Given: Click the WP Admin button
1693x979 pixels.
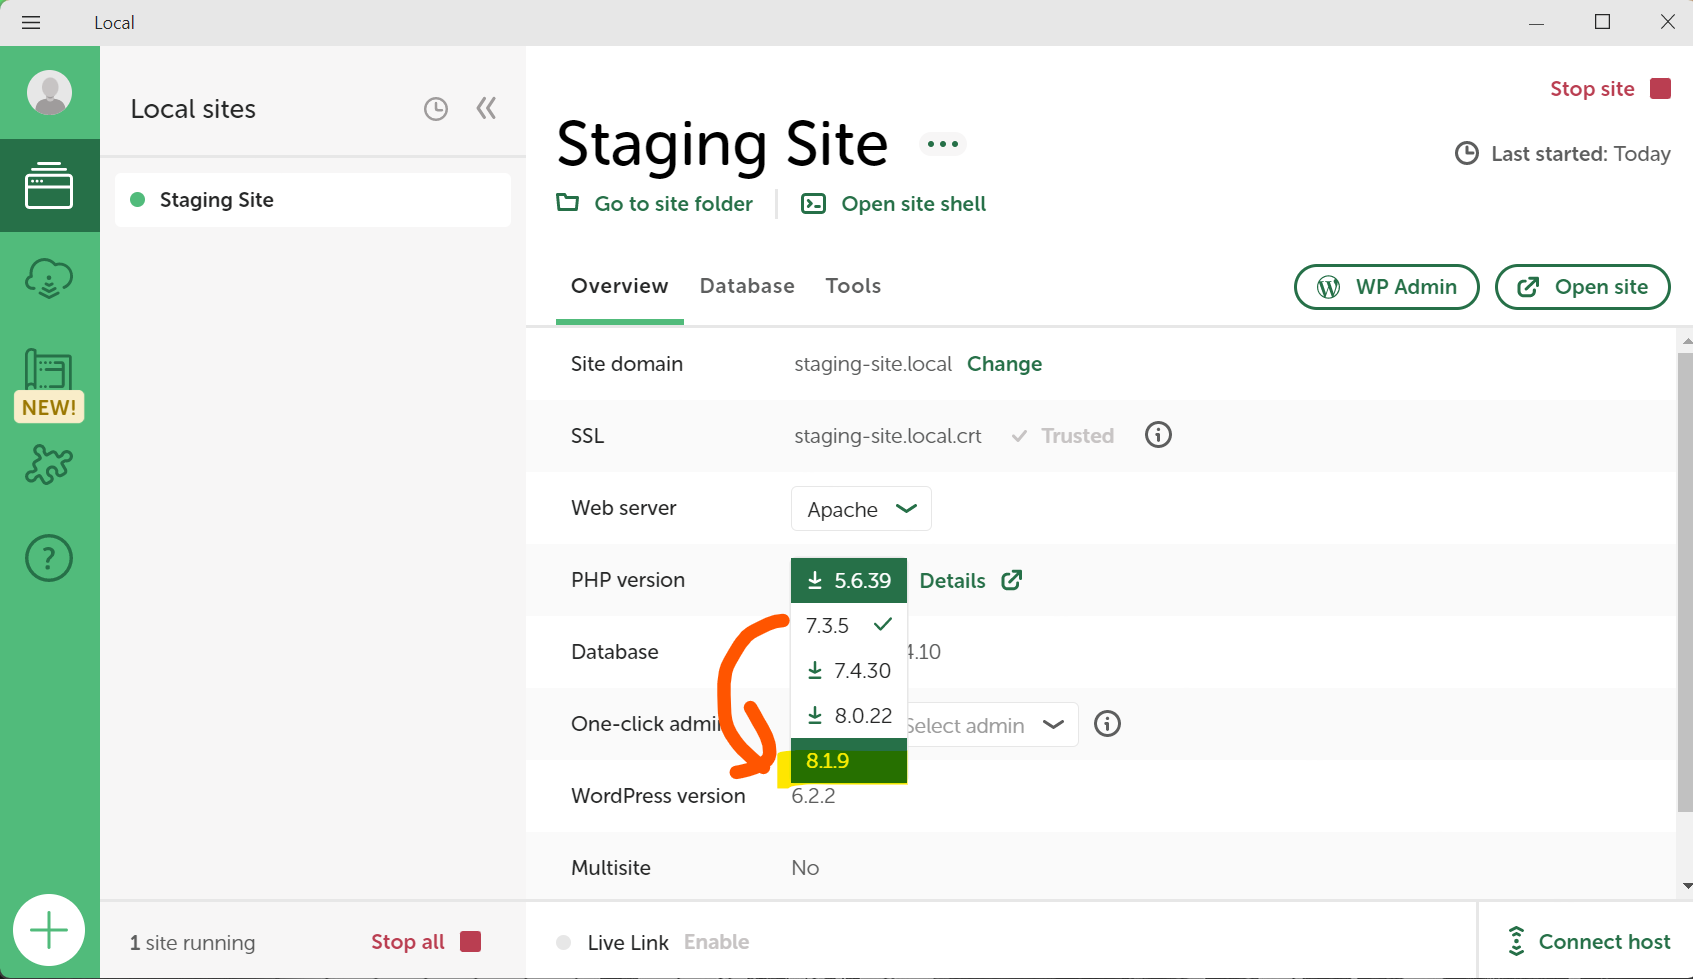Looking at the screenshot, I should [1386, 287].
